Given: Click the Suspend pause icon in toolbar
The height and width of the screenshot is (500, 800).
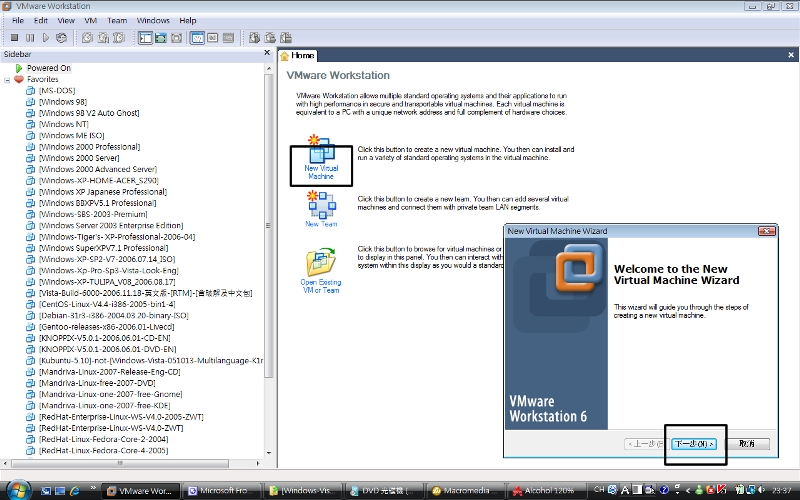Looking at the screenshot, I should (30, 38).
